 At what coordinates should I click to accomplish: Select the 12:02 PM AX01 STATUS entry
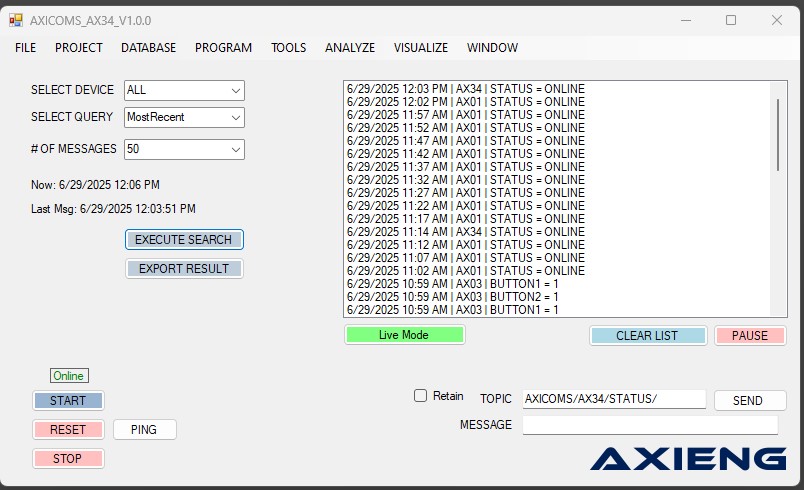[x=558, y=101]
